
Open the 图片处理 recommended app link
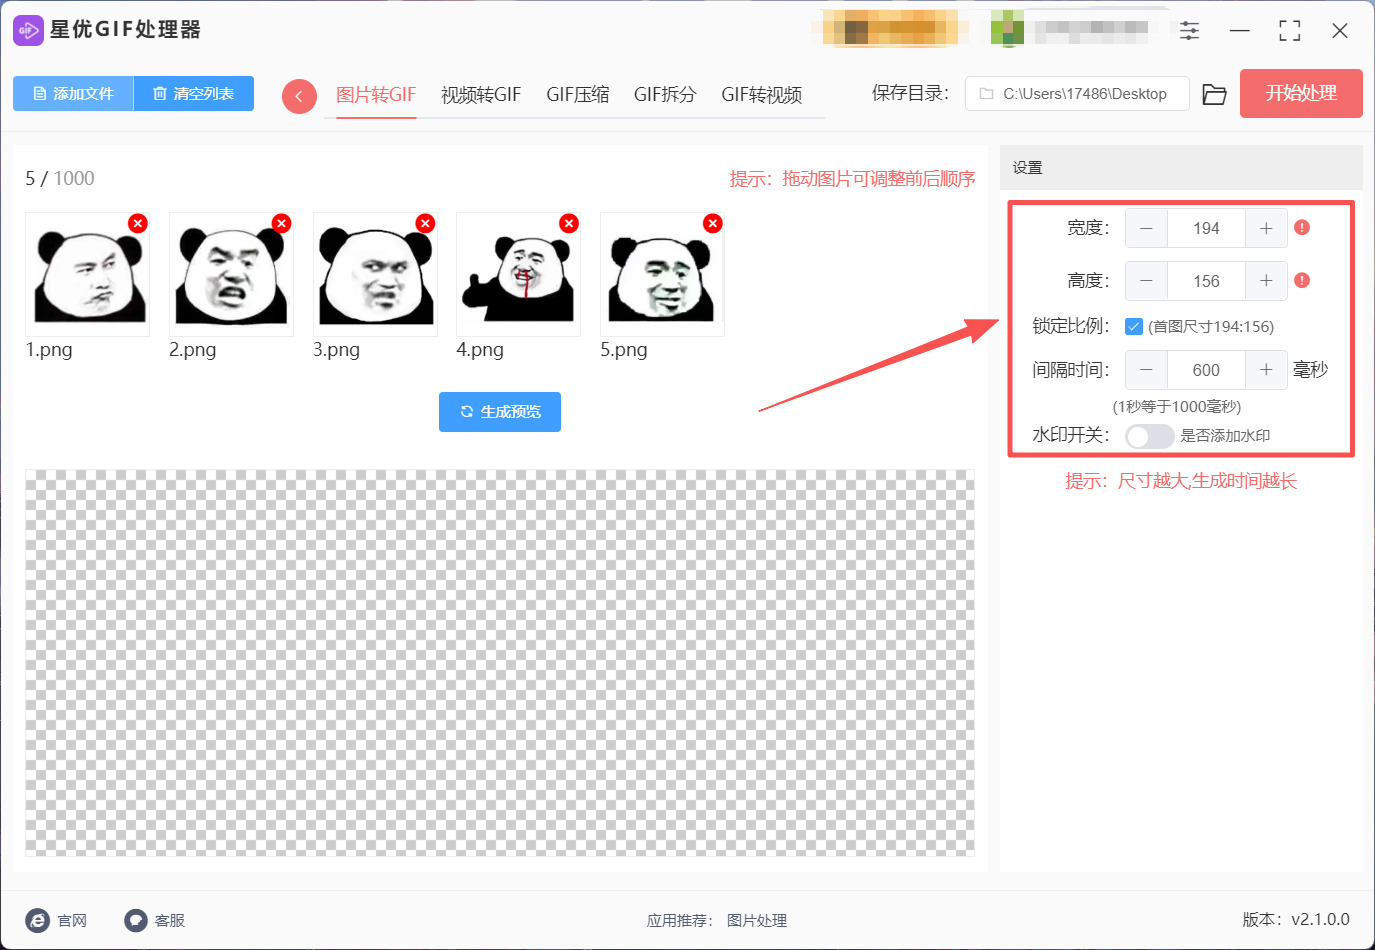(x=757, y=920)
